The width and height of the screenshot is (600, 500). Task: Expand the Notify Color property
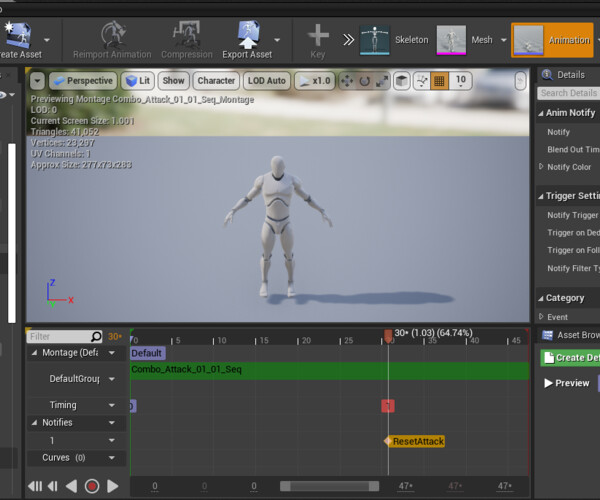click(542, 167)
